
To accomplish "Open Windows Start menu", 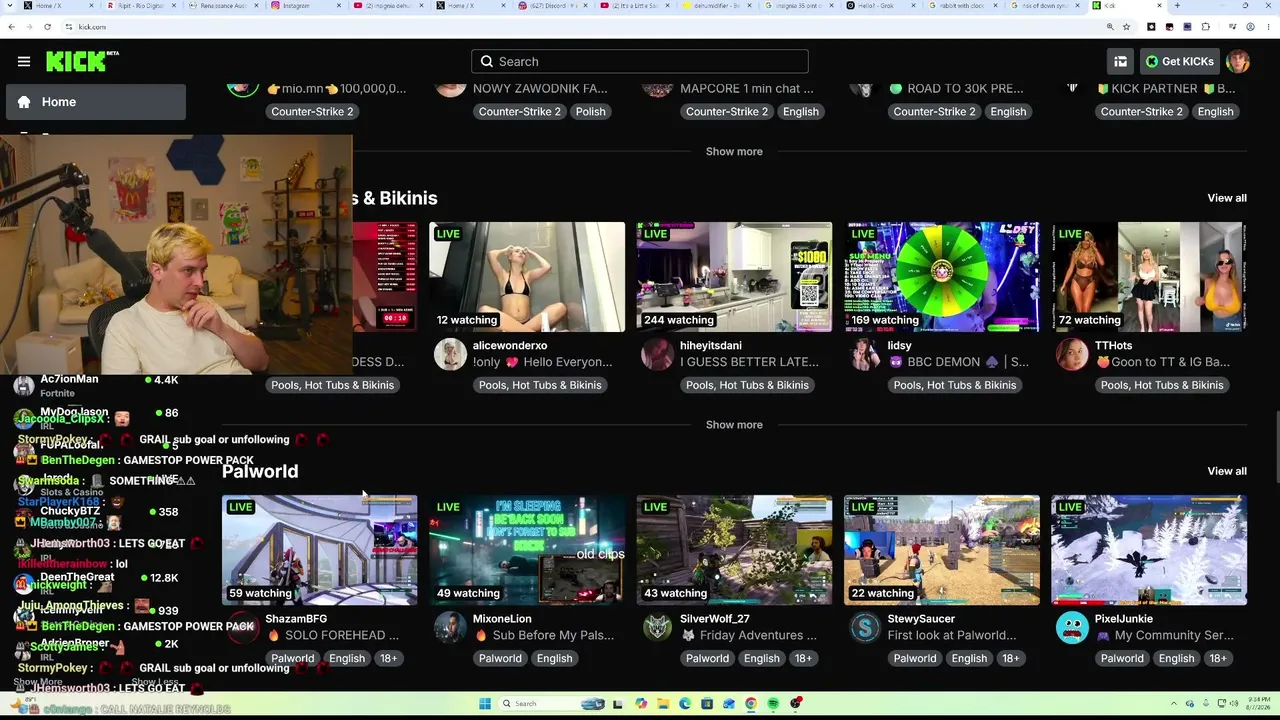I will 485,704.
